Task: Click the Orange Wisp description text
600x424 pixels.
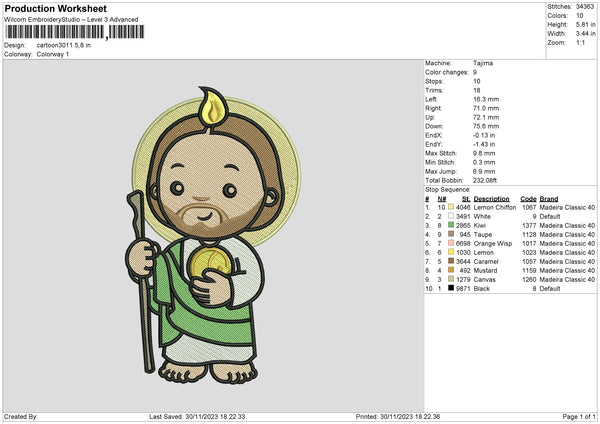Action: 492,243
